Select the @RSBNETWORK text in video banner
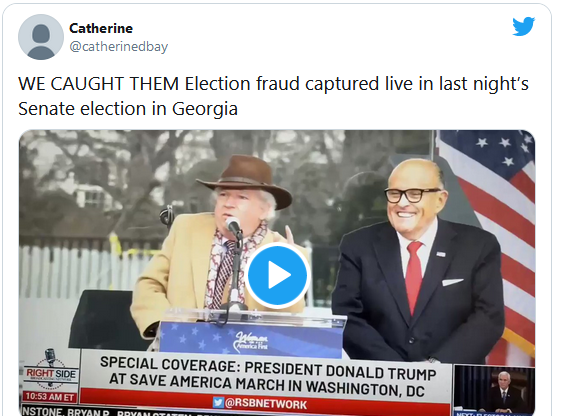Image resolution: width=570 pixels, height=416 pixels. click(266, 404)
